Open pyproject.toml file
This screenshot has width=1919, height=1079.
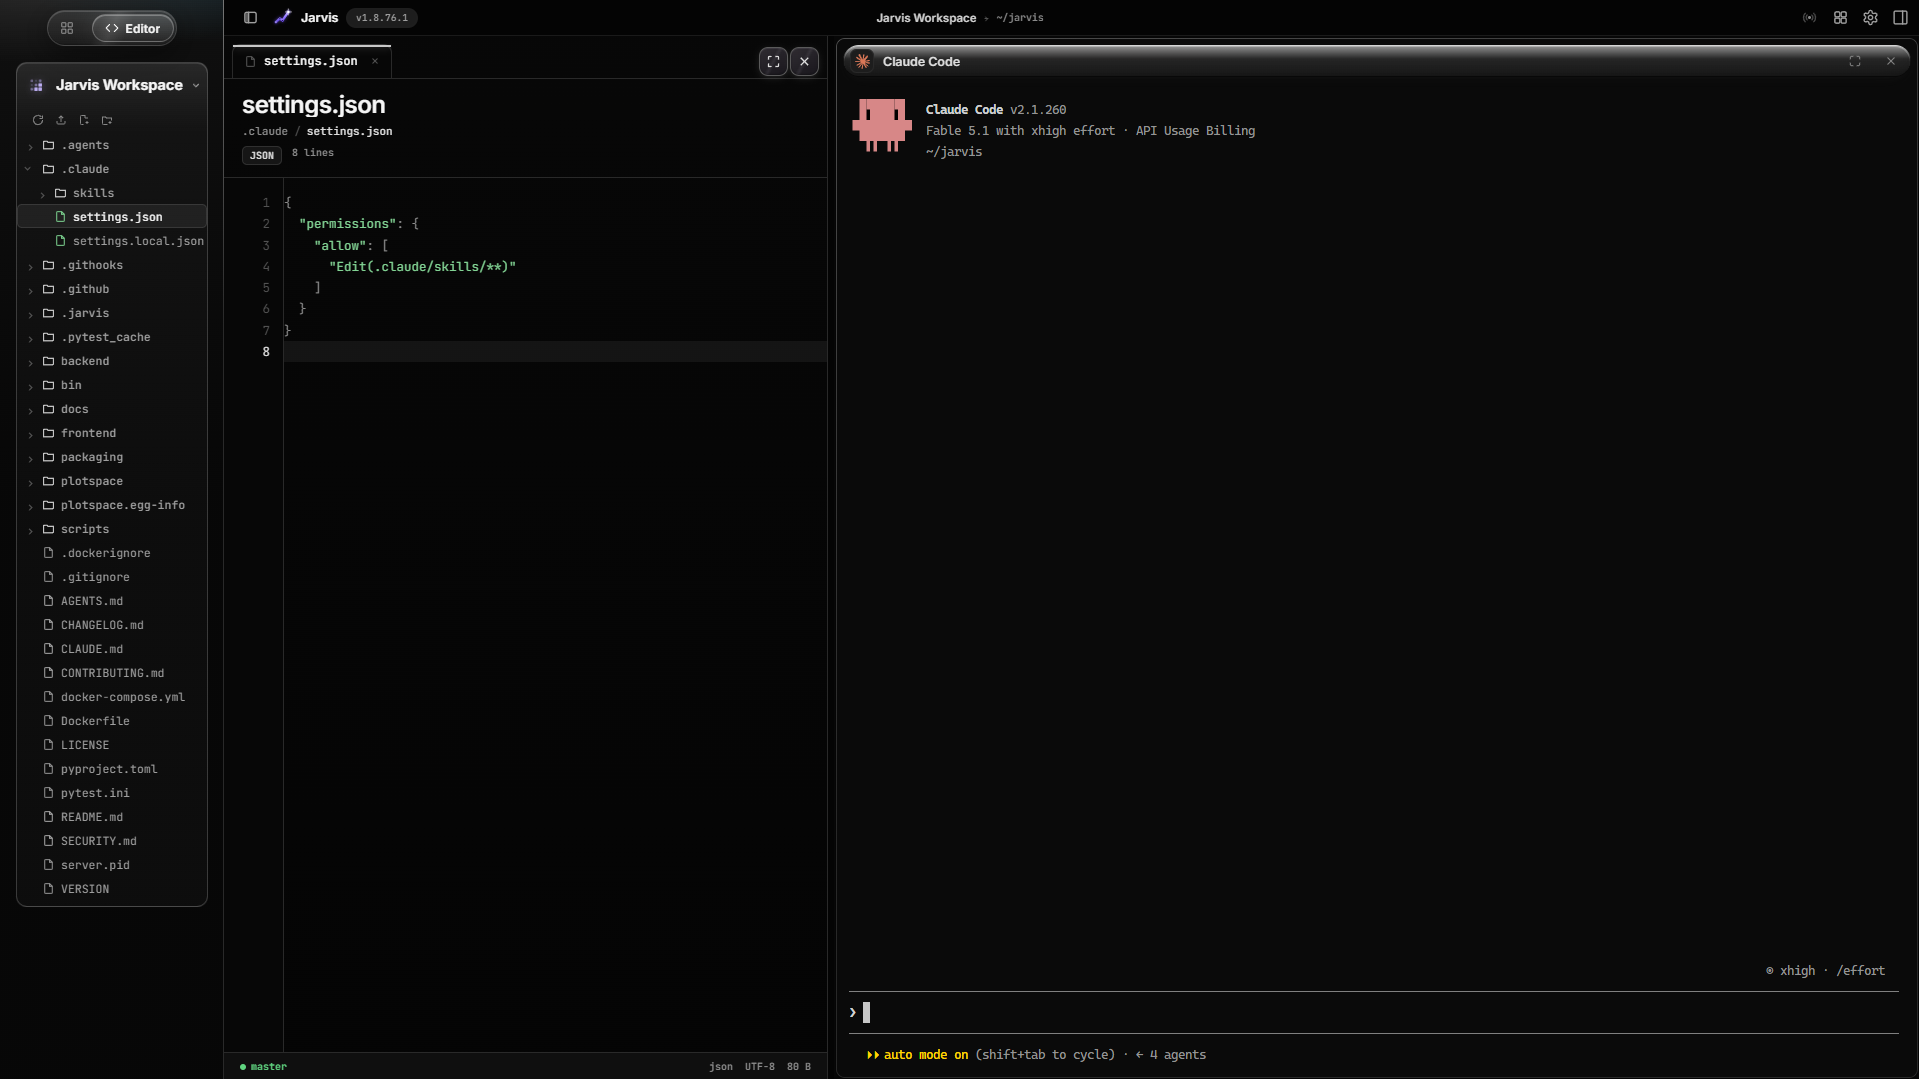click(x=112, y=769)
